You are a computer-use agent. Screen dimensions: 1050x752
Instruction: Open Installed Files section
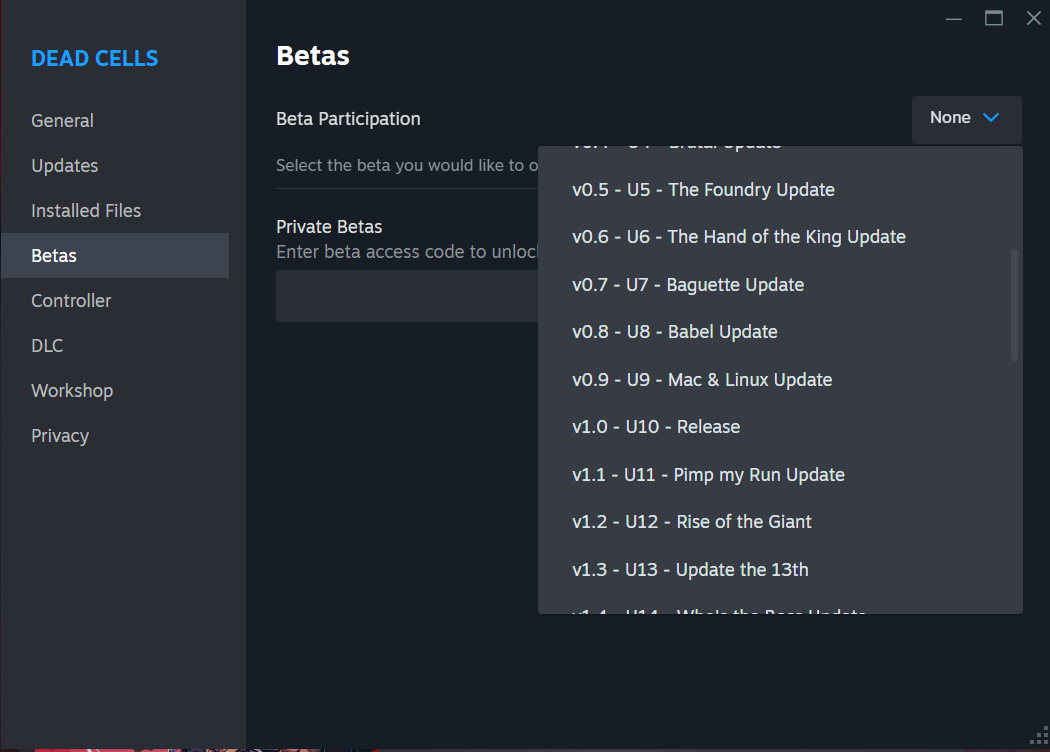pos(86,211)
